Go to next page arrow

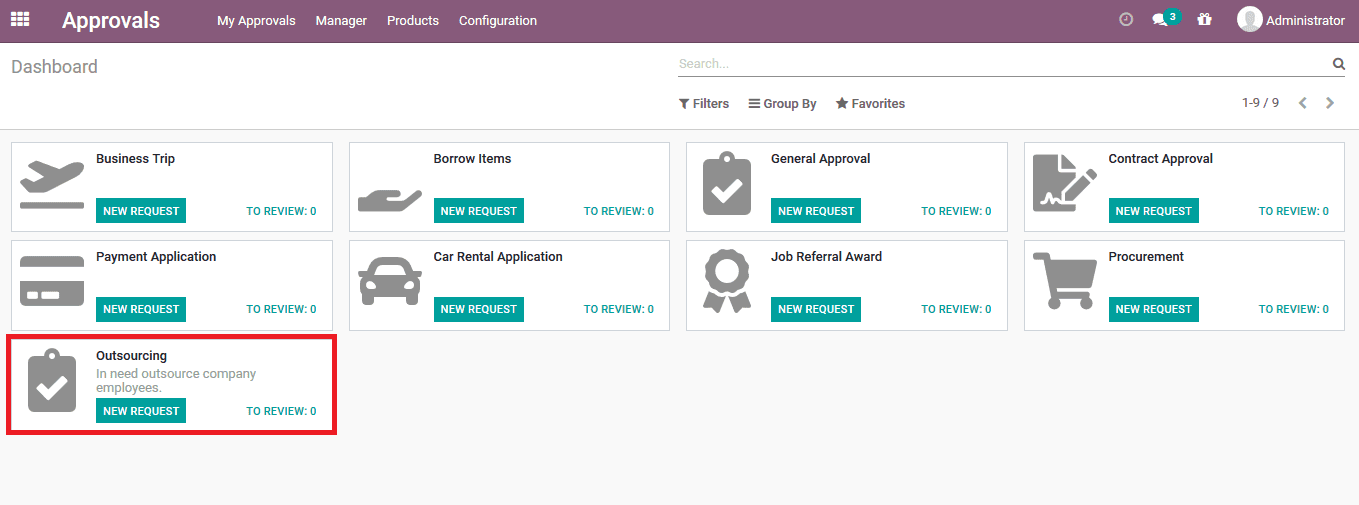(x=1330, y=103)
